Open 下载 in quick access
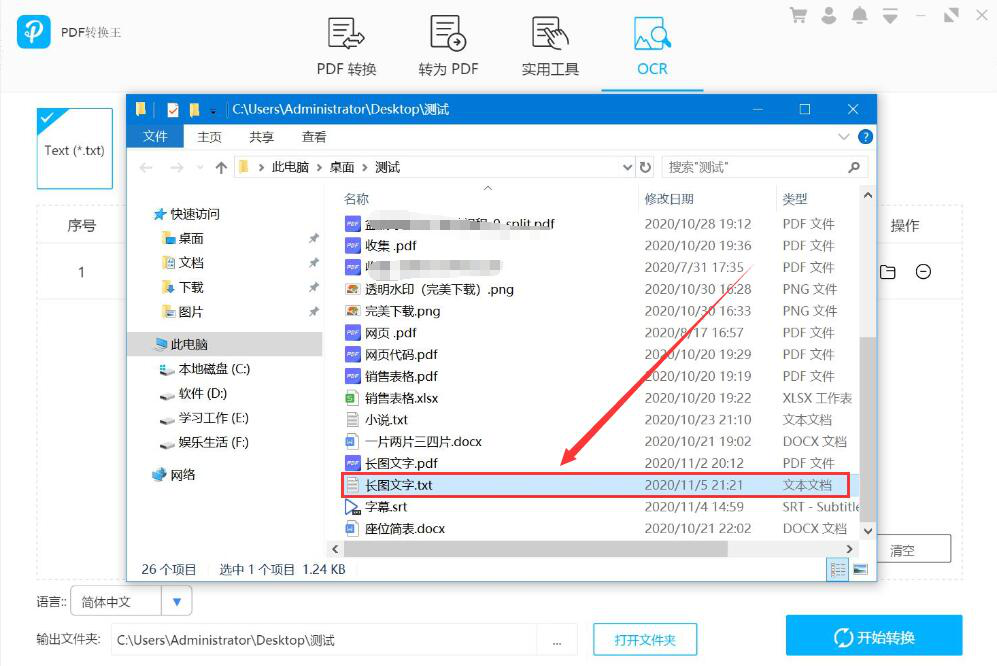The height and width of the screenshot is (666, 997). coord(183,287)
